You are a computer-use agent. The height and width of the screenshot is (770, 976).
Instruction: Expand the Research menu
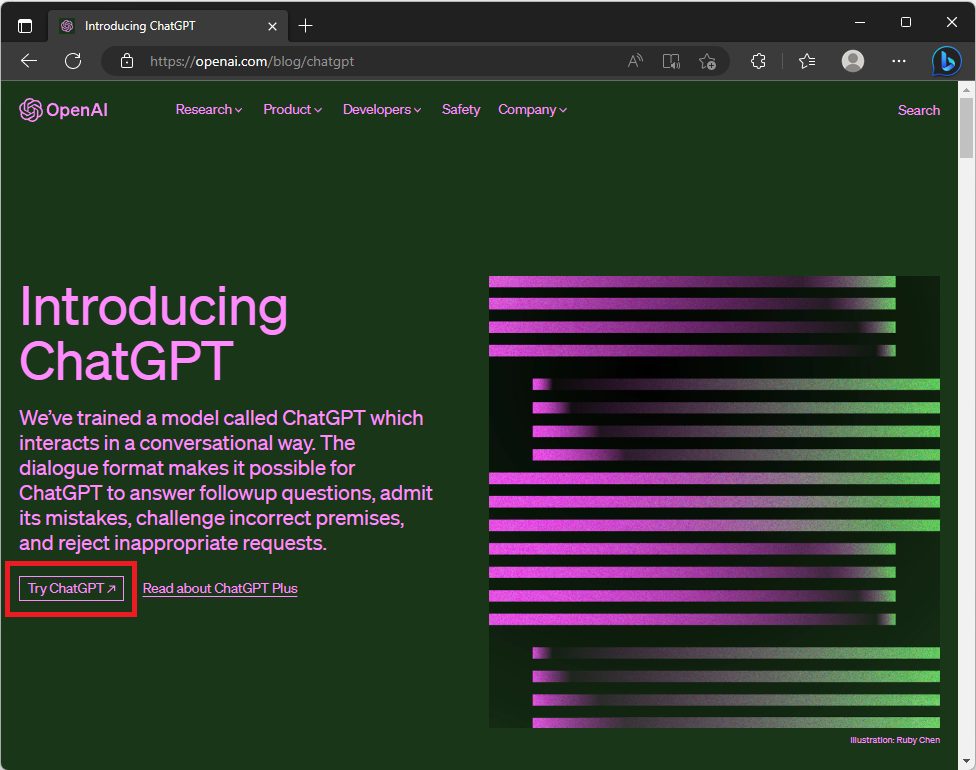click(209, 110)
